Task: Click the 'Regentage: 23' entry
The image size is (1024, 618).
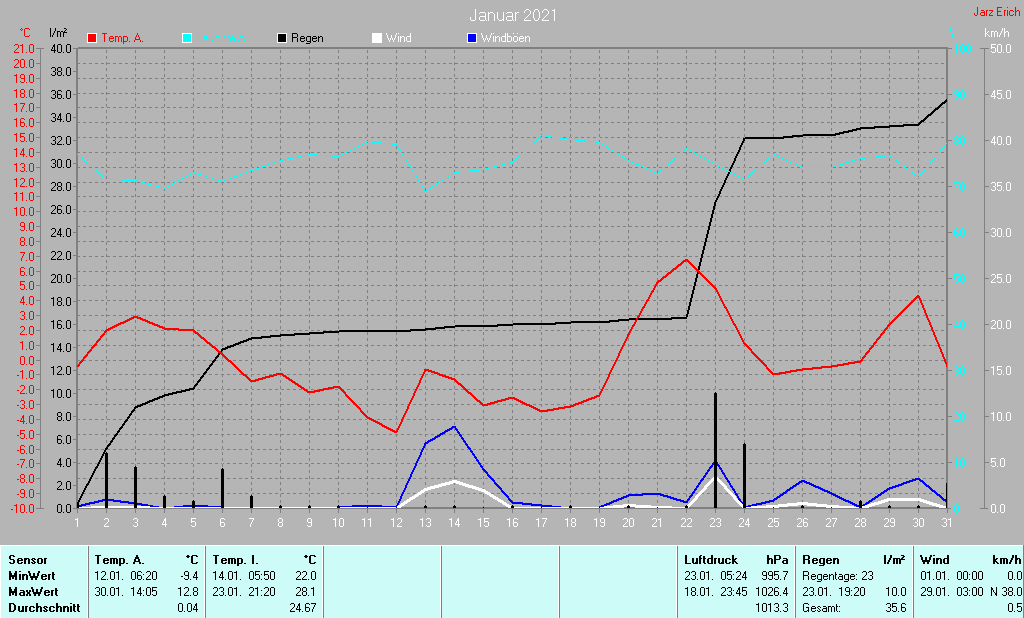Action: 838,576
